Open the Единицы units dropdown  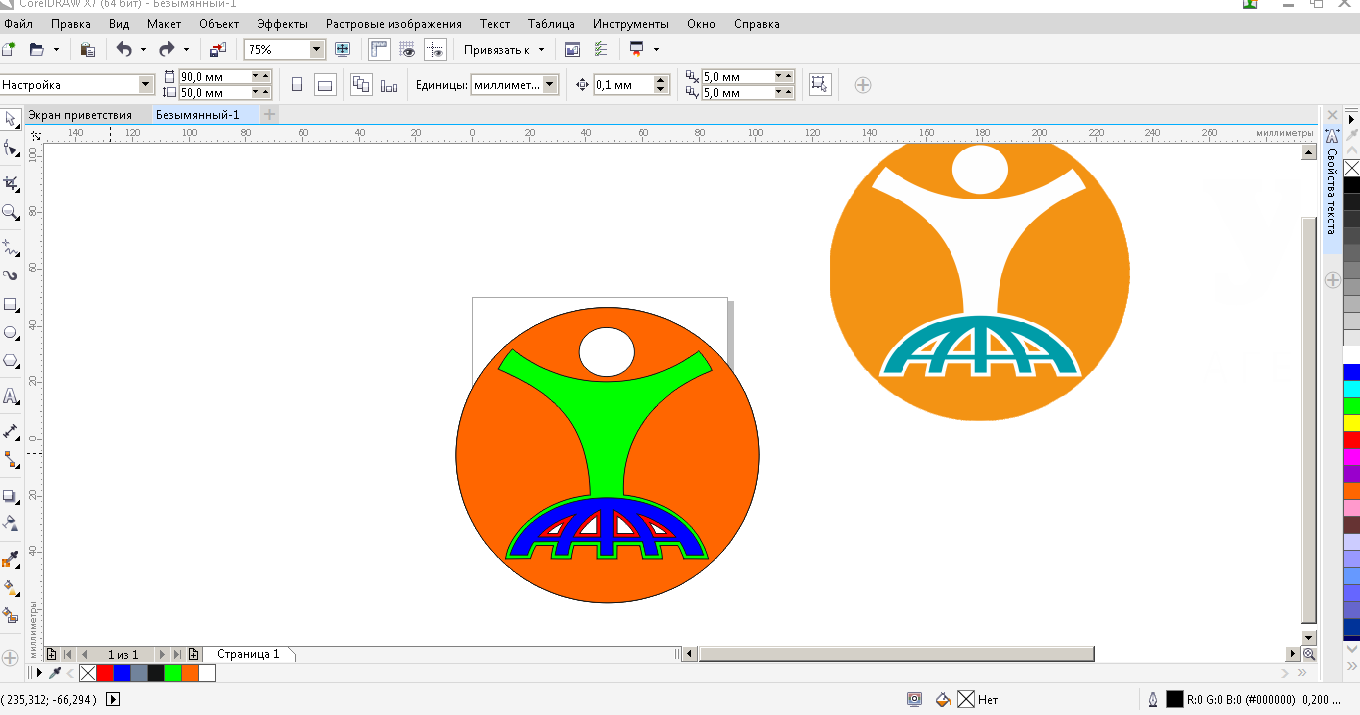coord(550,85)
